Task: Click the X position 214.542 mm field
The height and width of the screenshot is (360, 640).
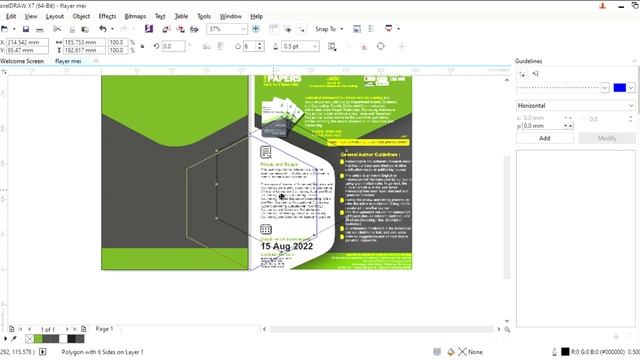Action: [27, 42]
